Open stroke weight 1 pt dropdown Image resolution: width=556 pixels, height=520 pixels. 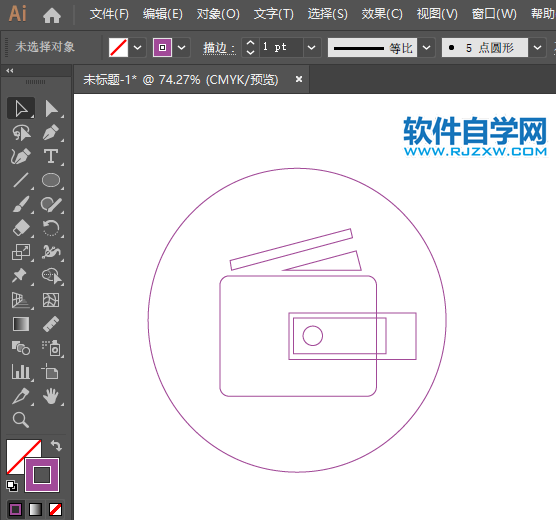pyautogui.click(x=311, y=48)
